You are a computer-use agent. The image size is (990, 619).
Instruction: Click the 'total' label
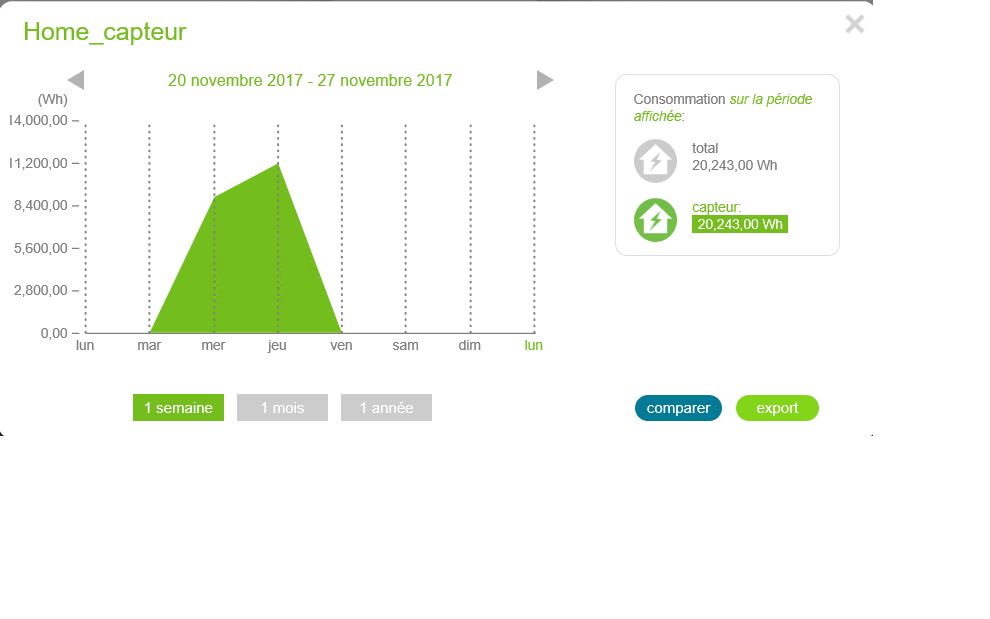point(705,148)
